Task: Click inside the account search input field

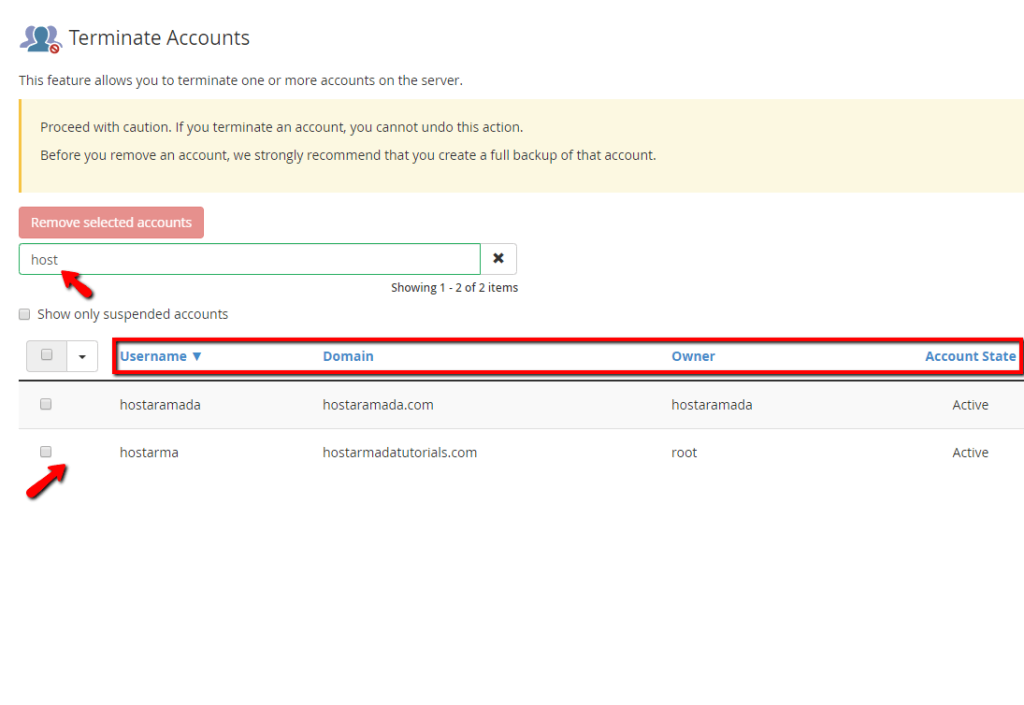Action: coord(250,259)
